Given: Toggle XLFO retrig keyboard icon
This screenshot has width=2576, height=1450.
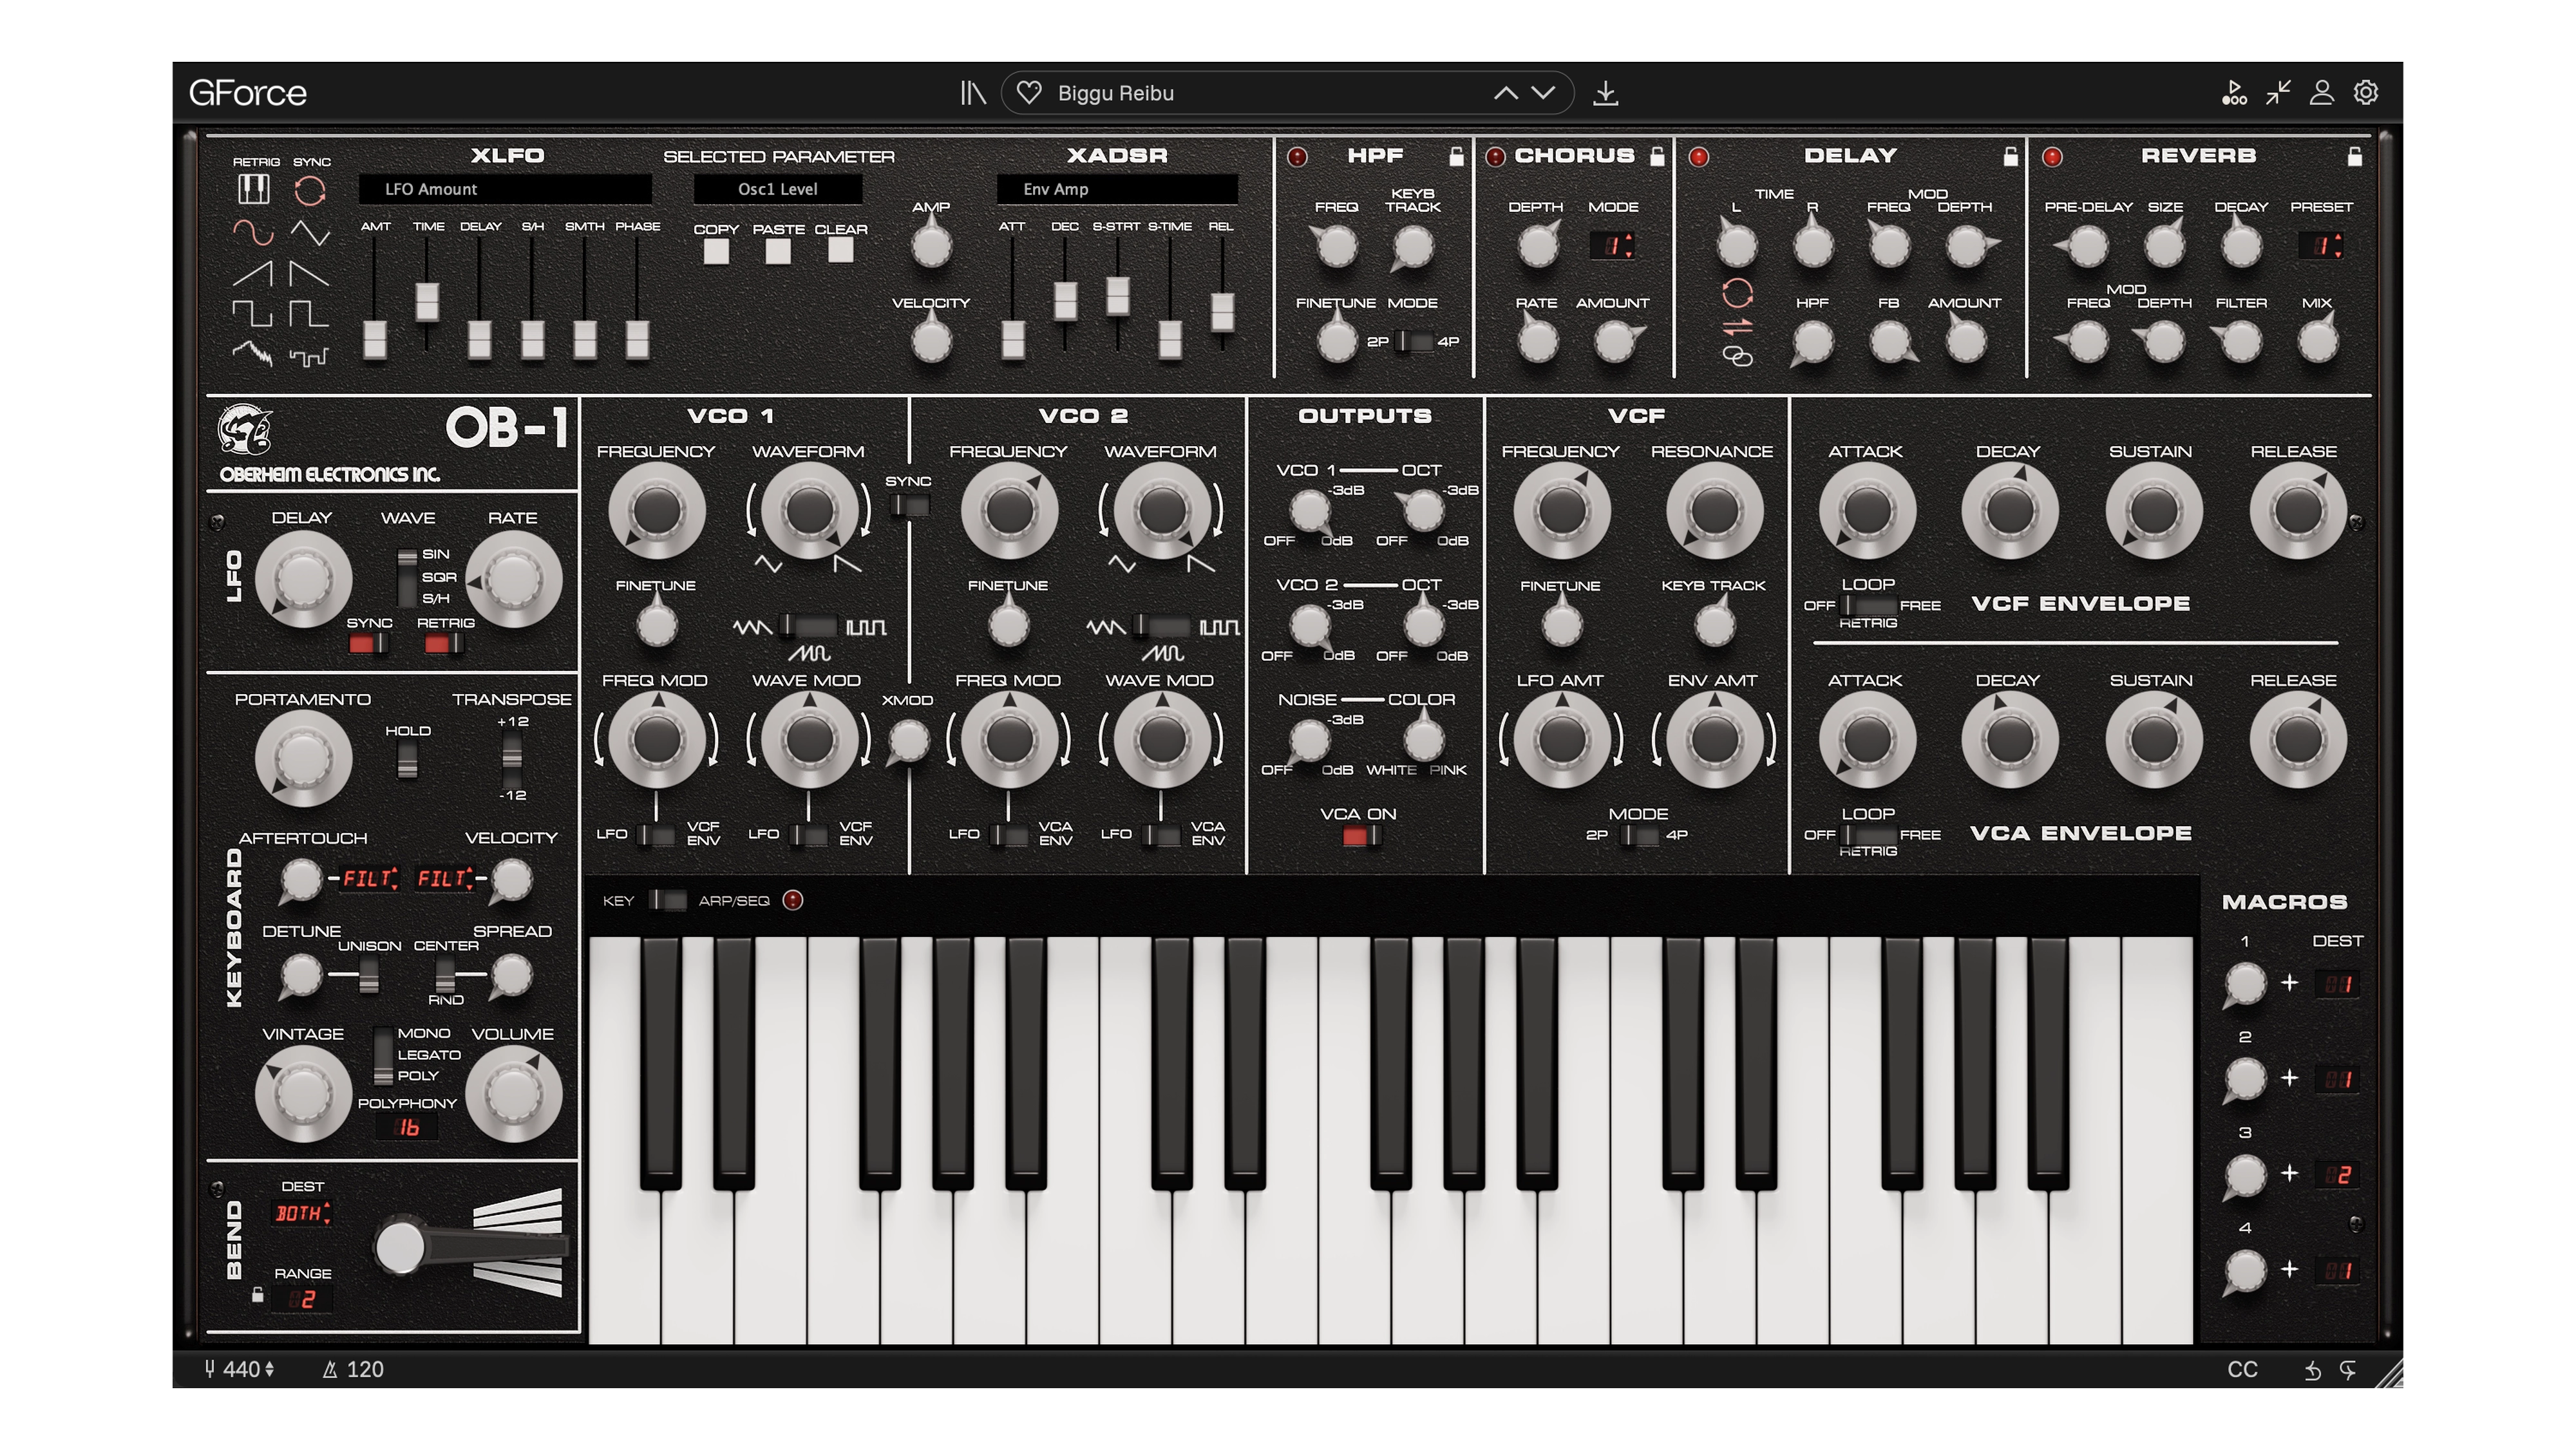Looking at the screenshot, I should click(x=253, y=189).
